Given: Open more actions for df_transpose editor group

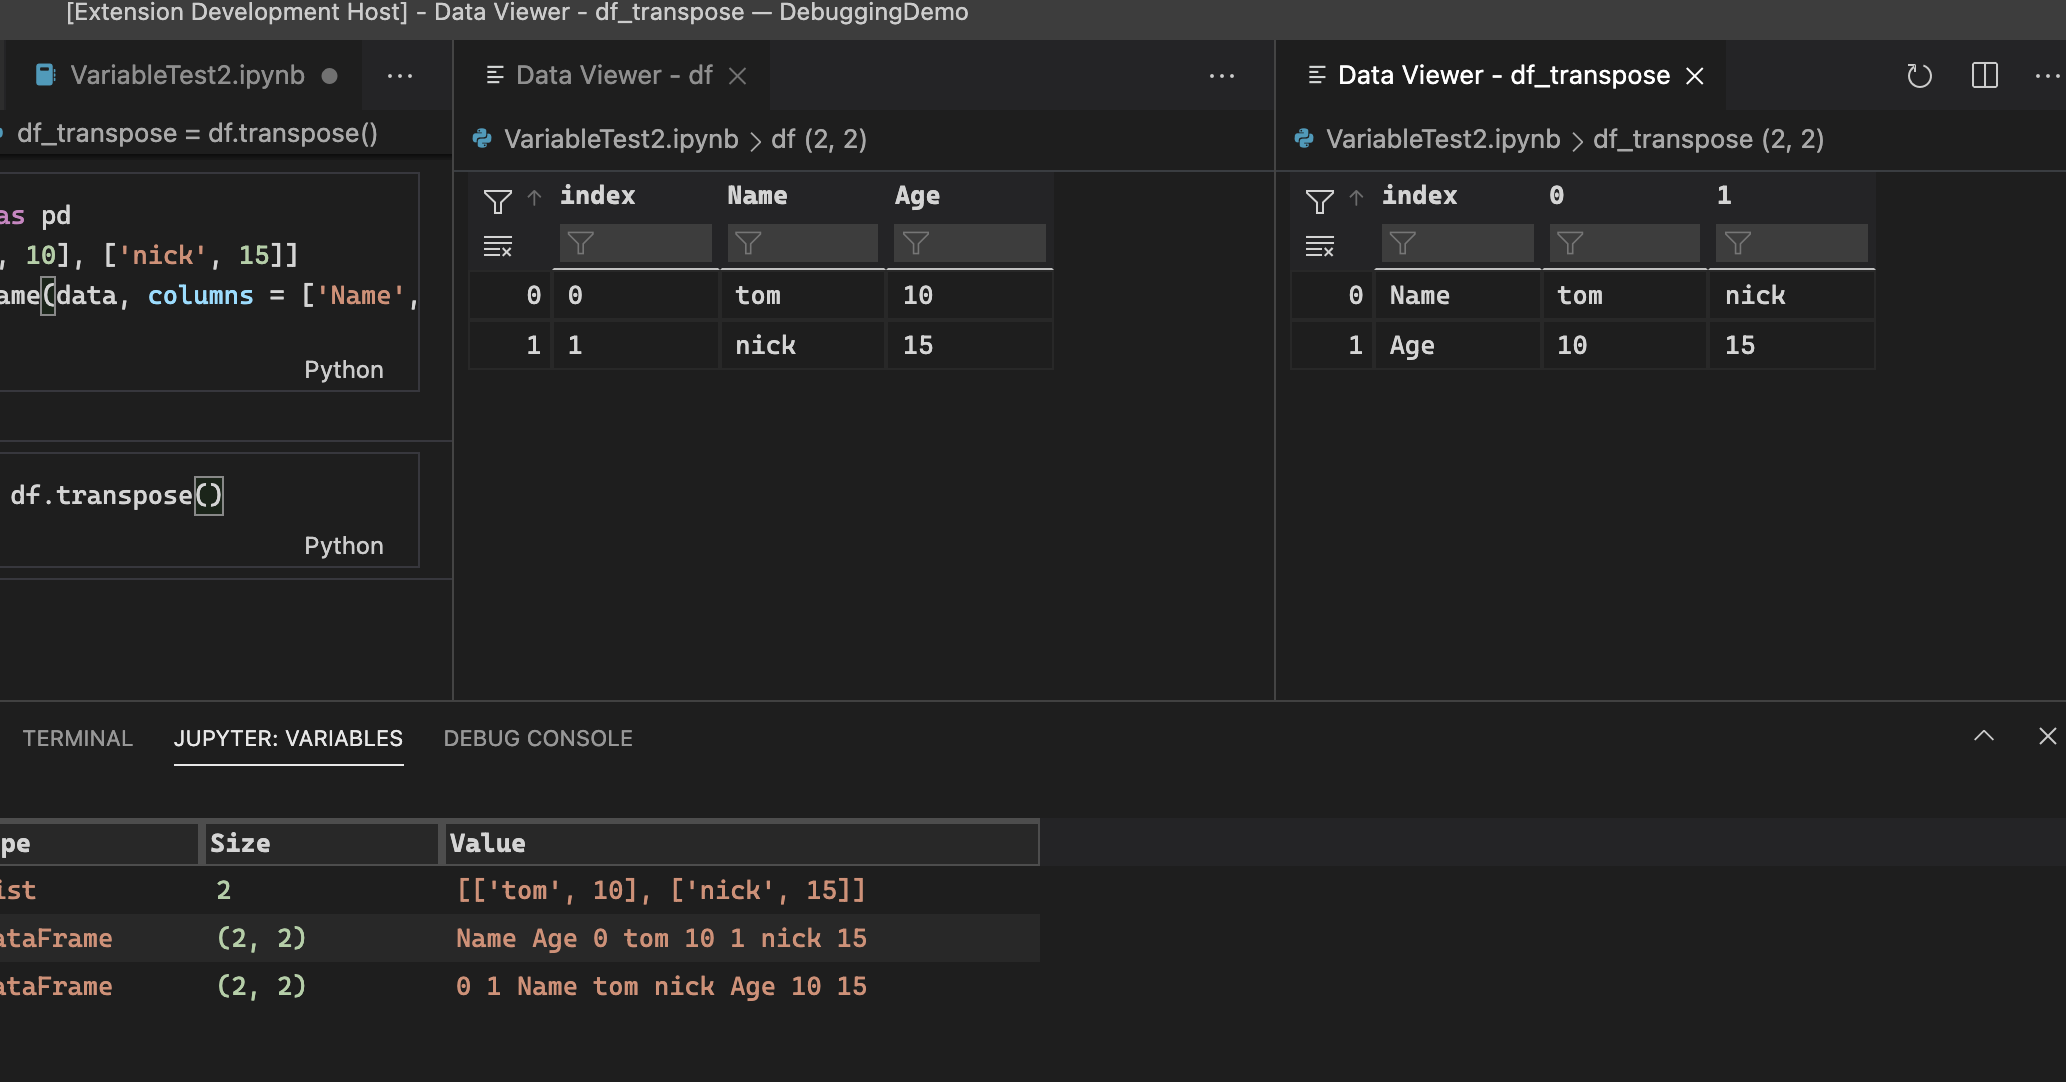Looking at the screenshot, I should (x=2048, y=76).
